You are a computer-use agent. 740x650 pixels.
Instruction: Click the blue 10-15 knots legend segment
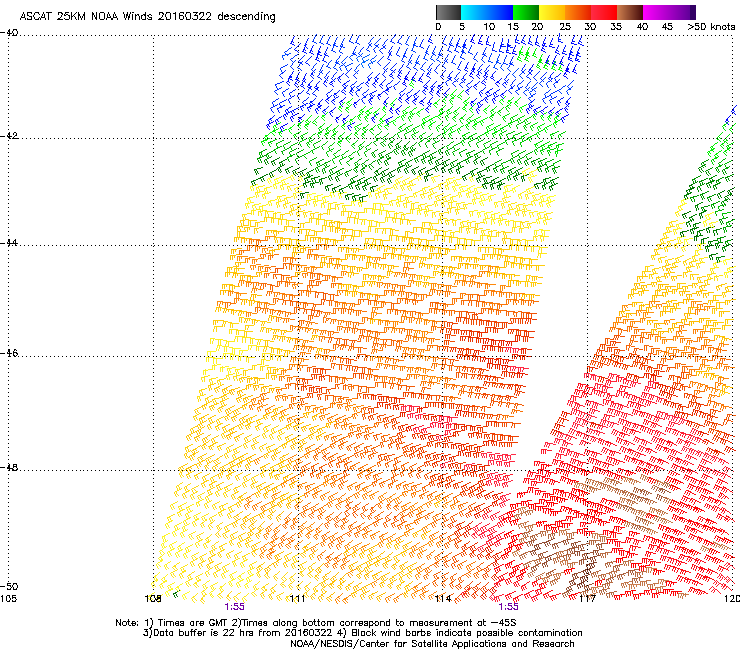[x=500, y=12]
